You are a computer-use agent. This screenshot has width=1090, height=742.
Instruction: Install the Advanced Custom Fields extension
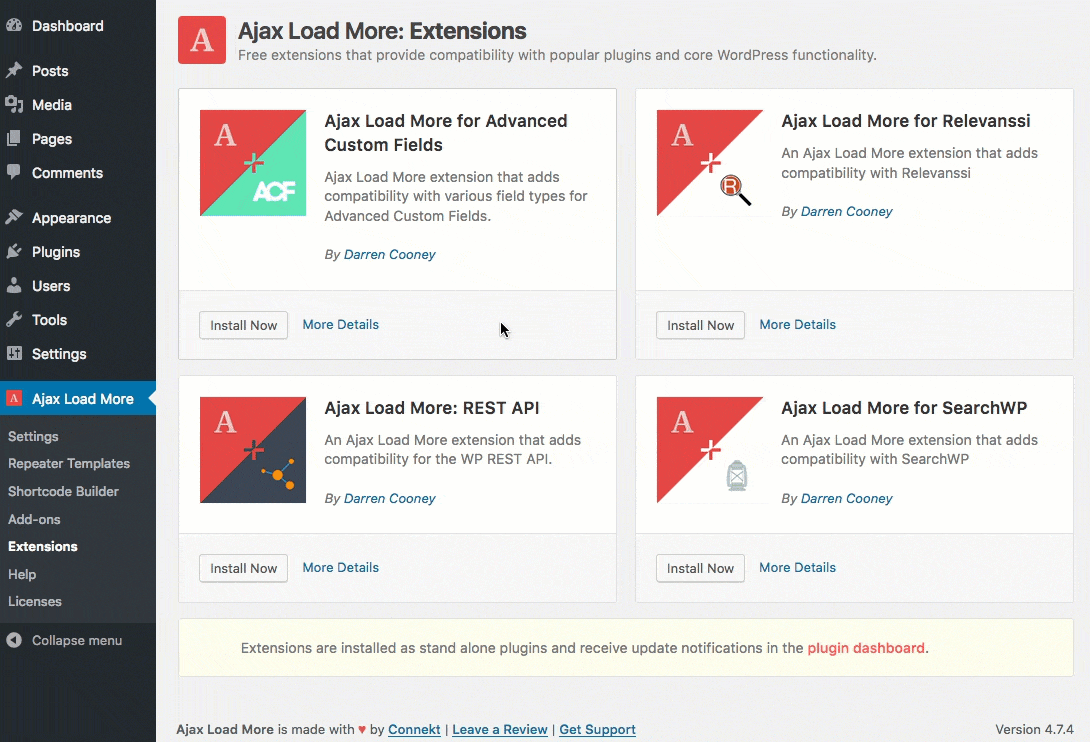(x=243, y=325)
